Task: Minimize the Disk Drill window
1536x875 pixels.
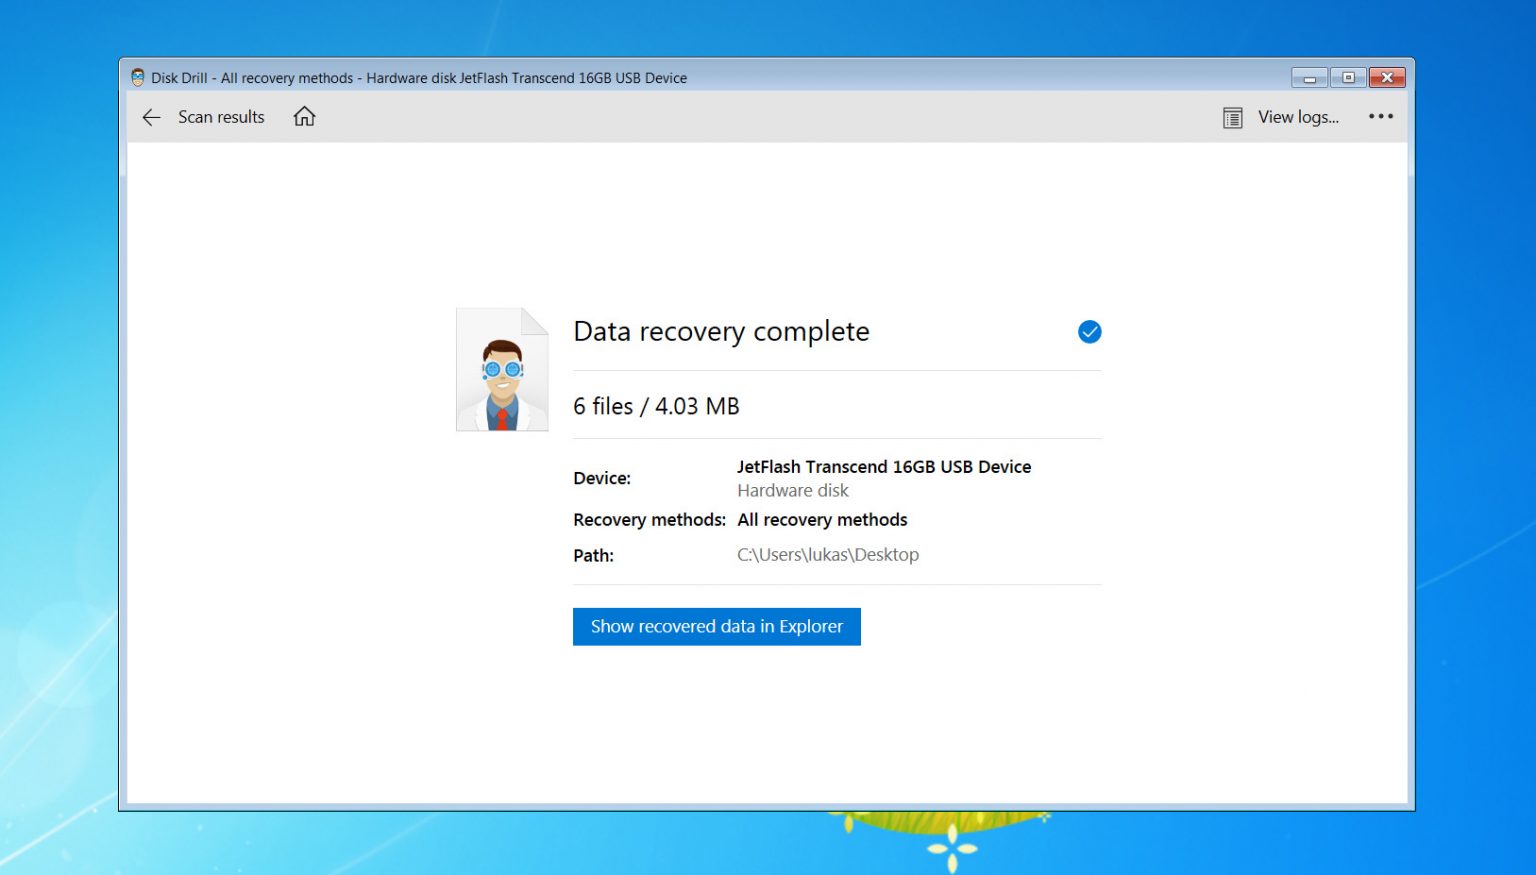Action: (x=1309, y=77)
